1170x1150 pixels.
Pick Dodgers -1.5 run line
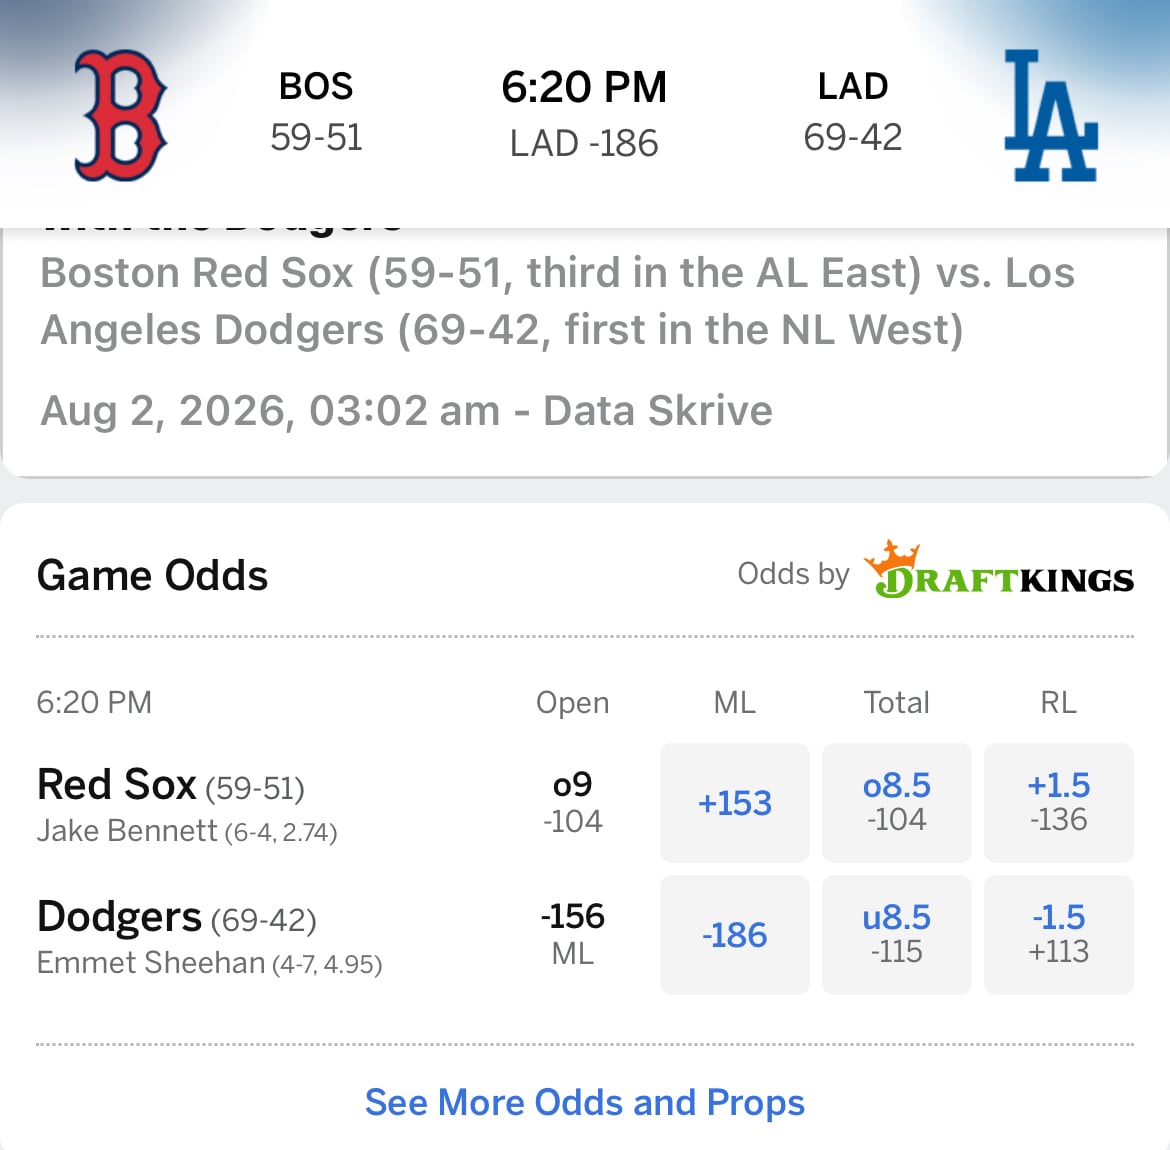pos(1058,935)
